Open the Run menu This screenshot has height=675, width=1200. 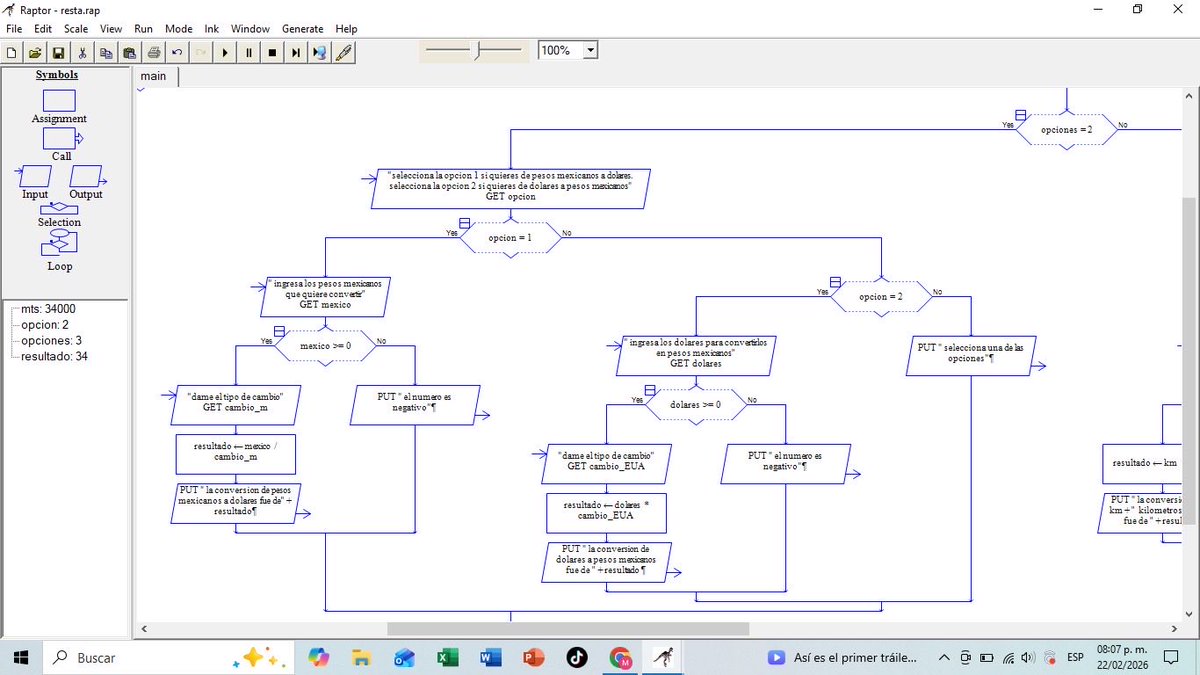(144, 29)
